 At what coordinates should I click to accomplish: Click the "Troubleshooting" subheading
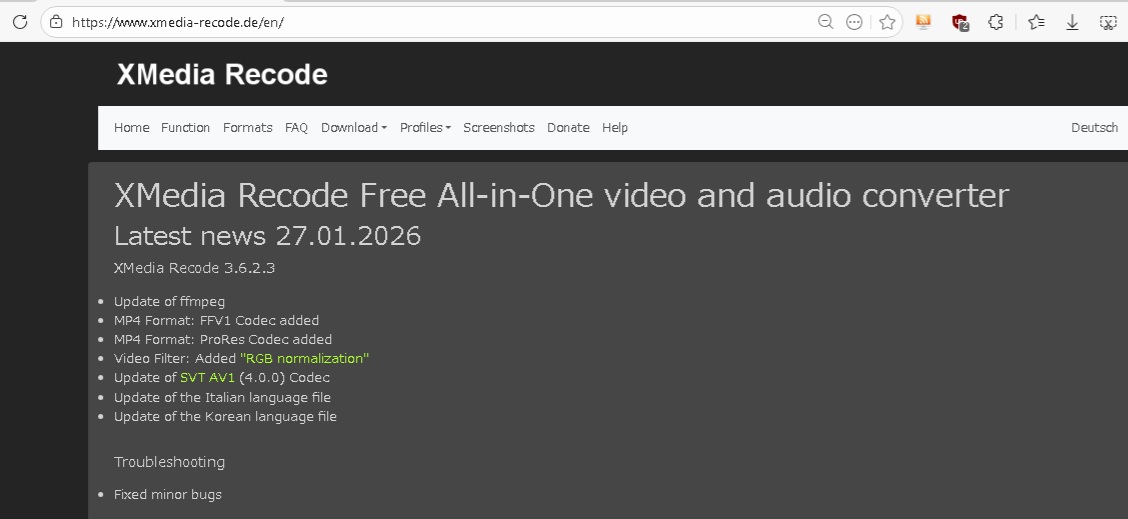tap(170, 462)
